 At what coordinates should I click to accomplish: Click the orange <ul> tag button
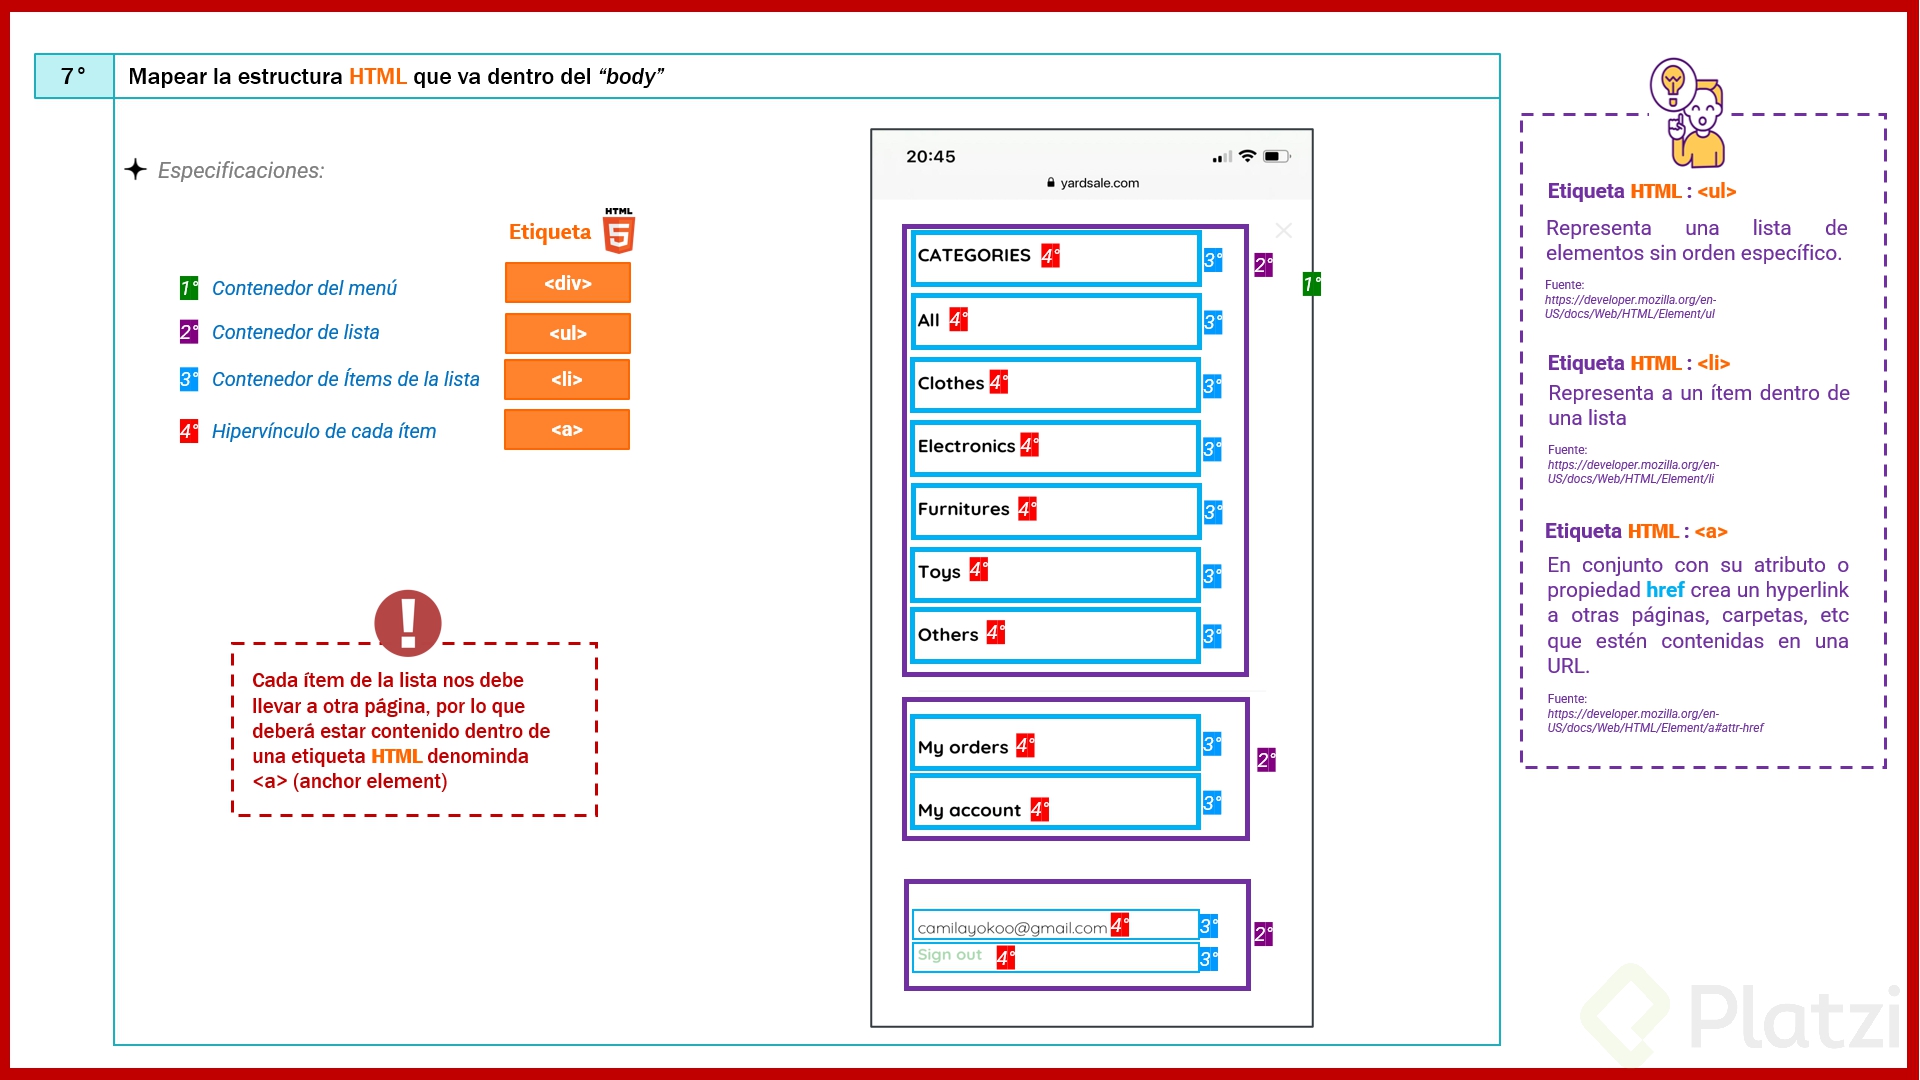566,333
